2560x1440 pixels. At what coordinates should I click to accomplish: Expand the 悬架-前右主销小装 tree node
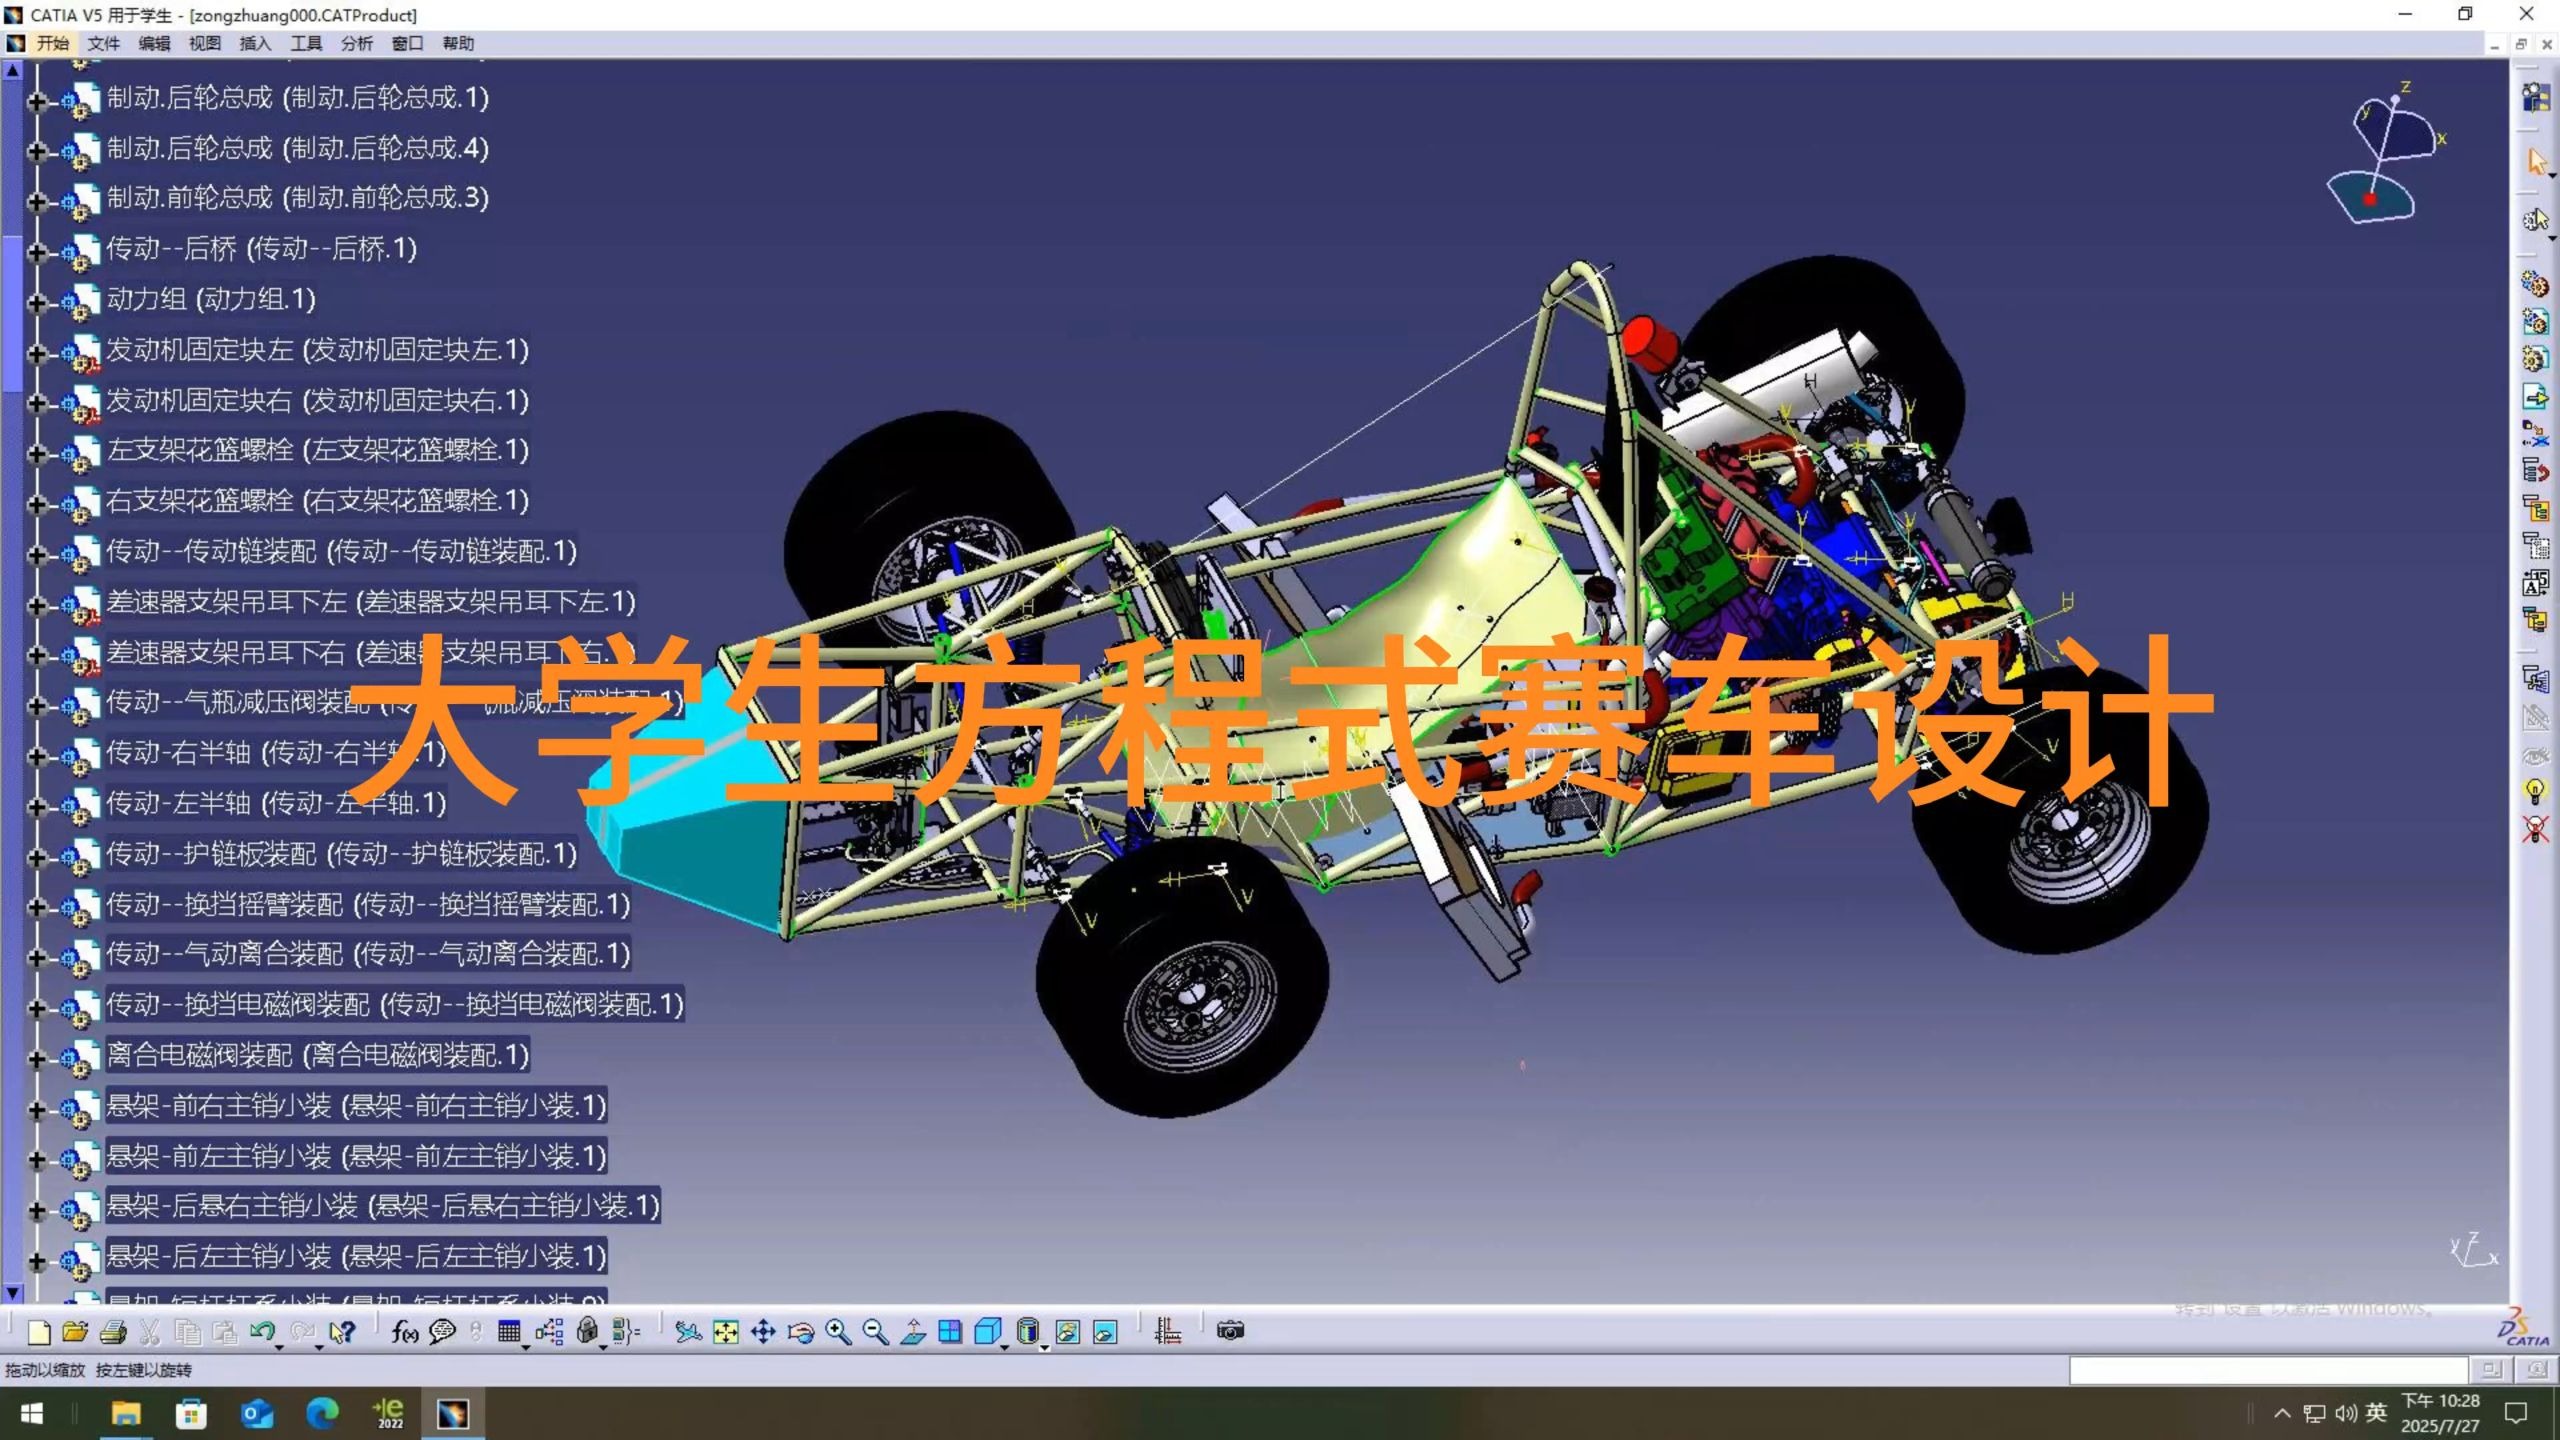point(36,1109)
